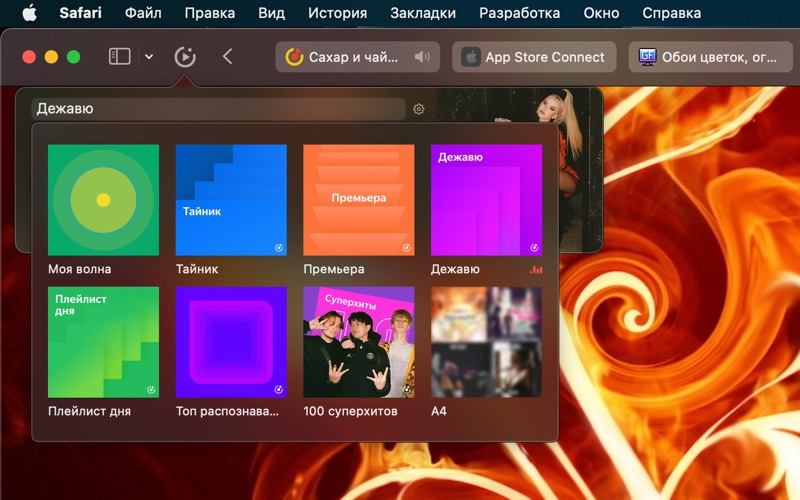Open the Топ распознава... playlist cover

coord(231,342)
